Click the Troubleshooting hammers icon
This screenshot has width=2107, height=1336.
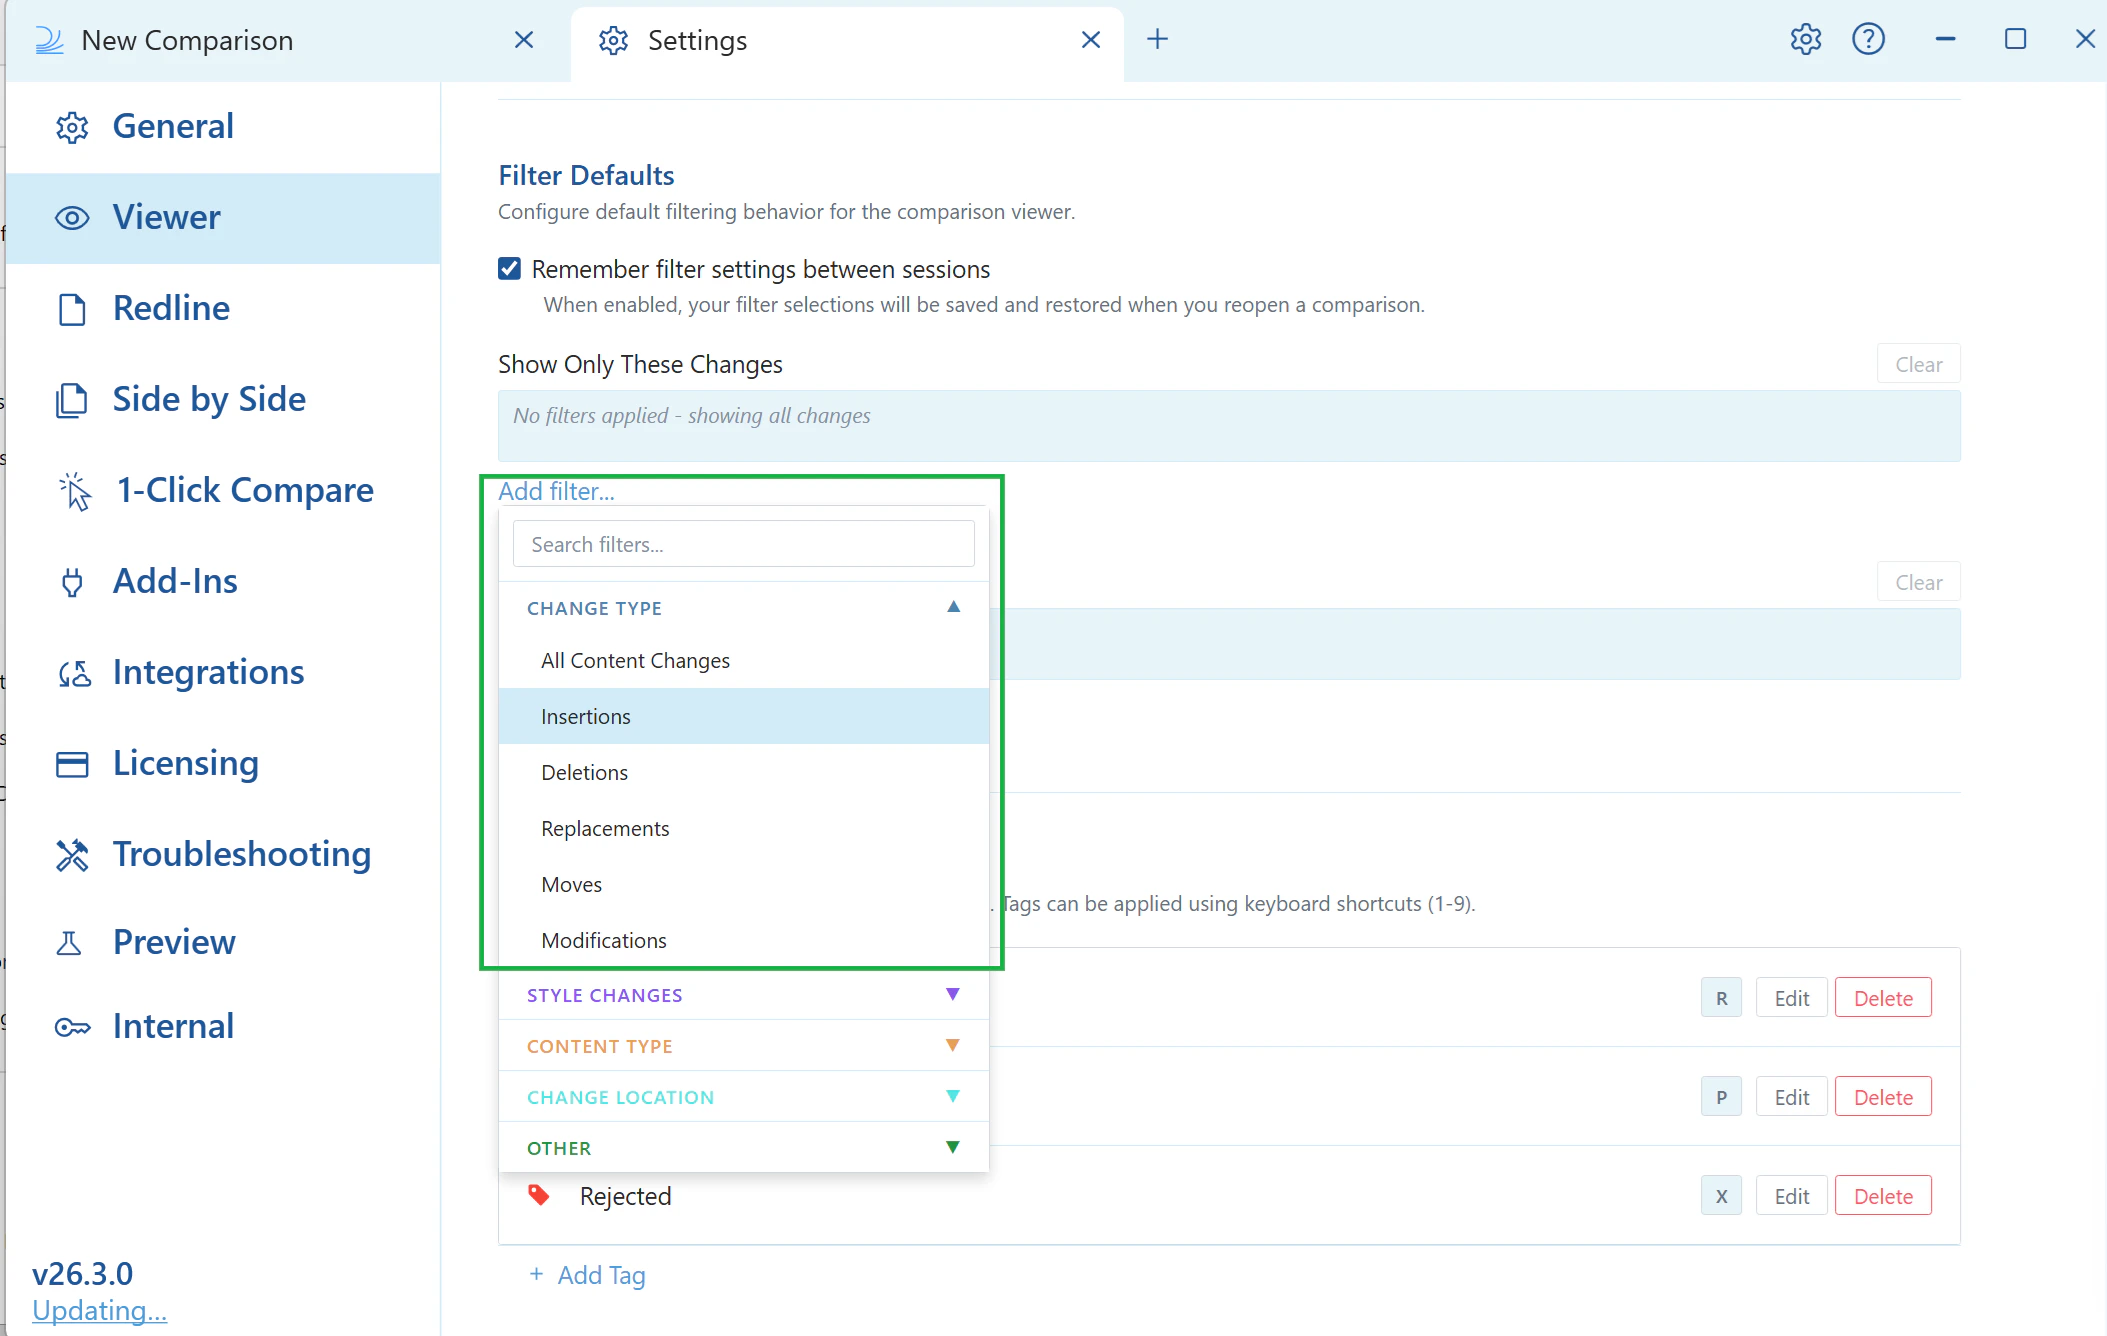tap(71, 855)
